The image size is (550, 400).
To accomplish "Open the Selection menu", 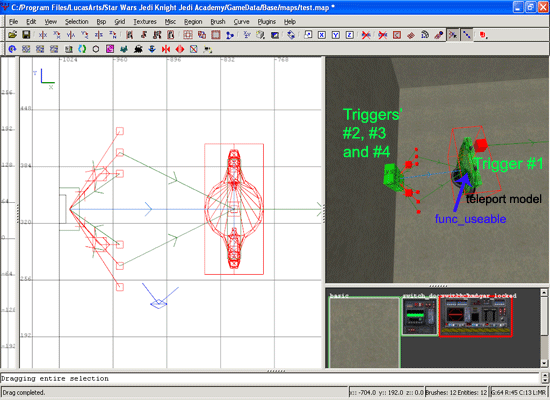I will (x=76, y=21).
